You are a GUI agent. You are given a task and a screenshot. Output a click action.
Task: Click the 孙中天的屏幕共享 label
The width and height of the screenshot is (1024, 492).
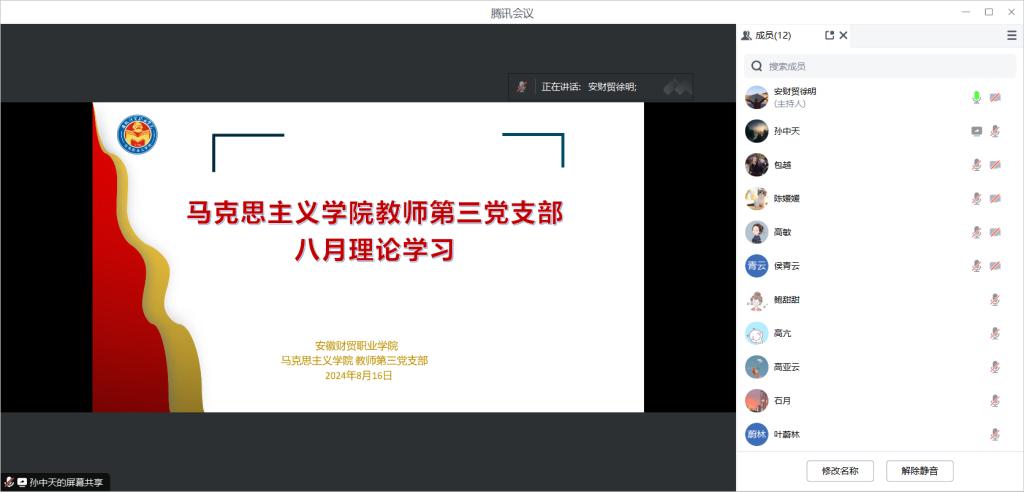[65, 482]
